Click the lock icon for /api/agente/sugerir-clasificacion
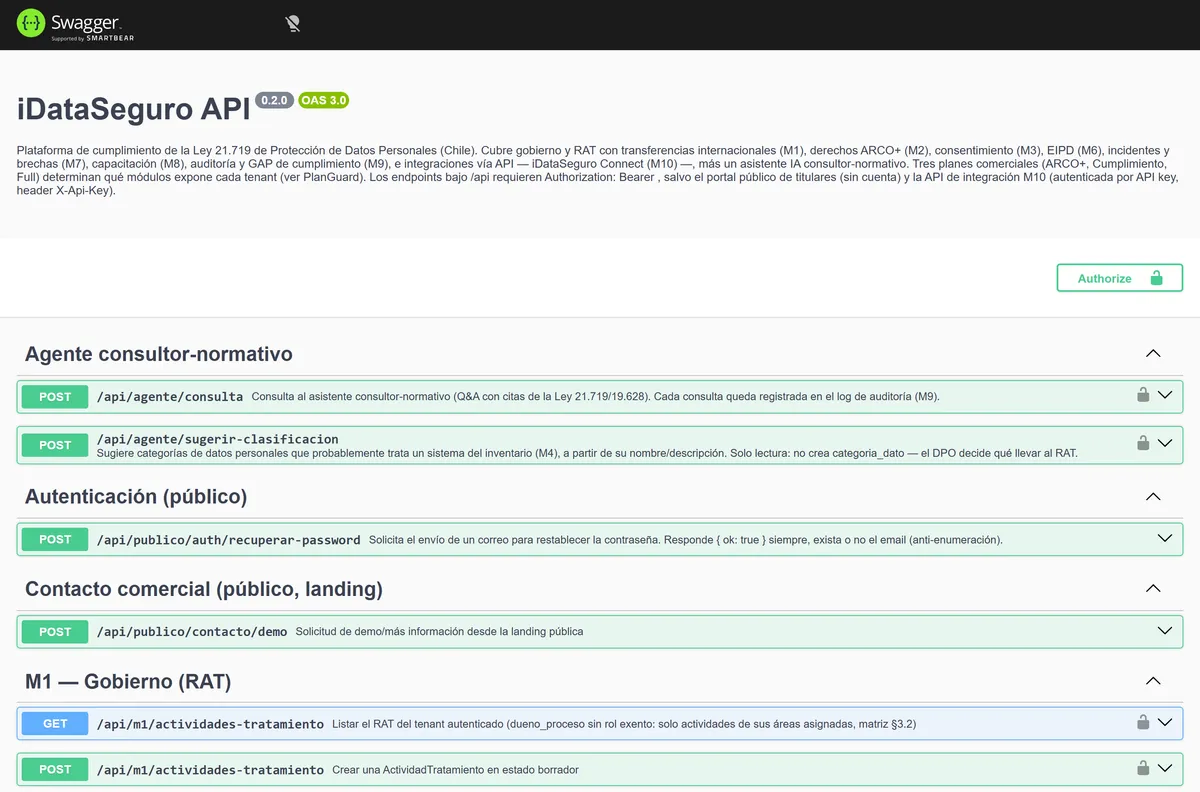Image resolution: width=1200 pixels, height=792 pixels. [1143, 442]
